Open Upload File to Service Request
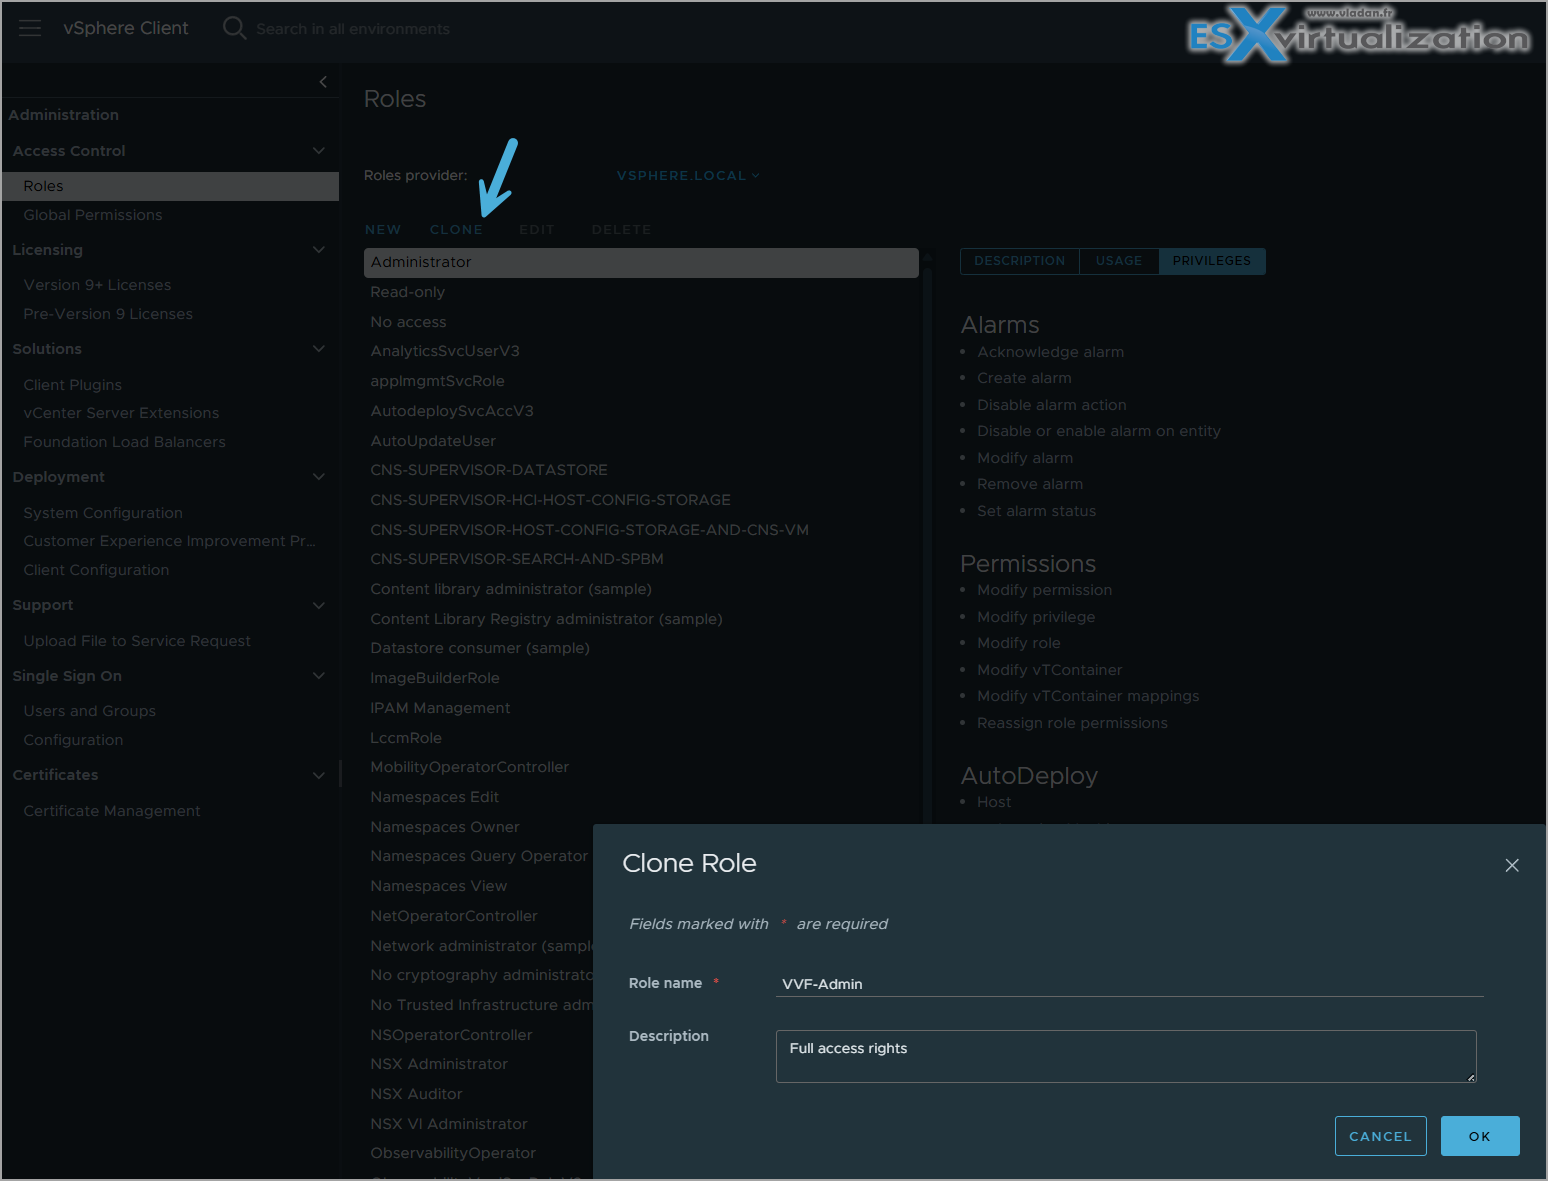 click(x=137, y=641)
